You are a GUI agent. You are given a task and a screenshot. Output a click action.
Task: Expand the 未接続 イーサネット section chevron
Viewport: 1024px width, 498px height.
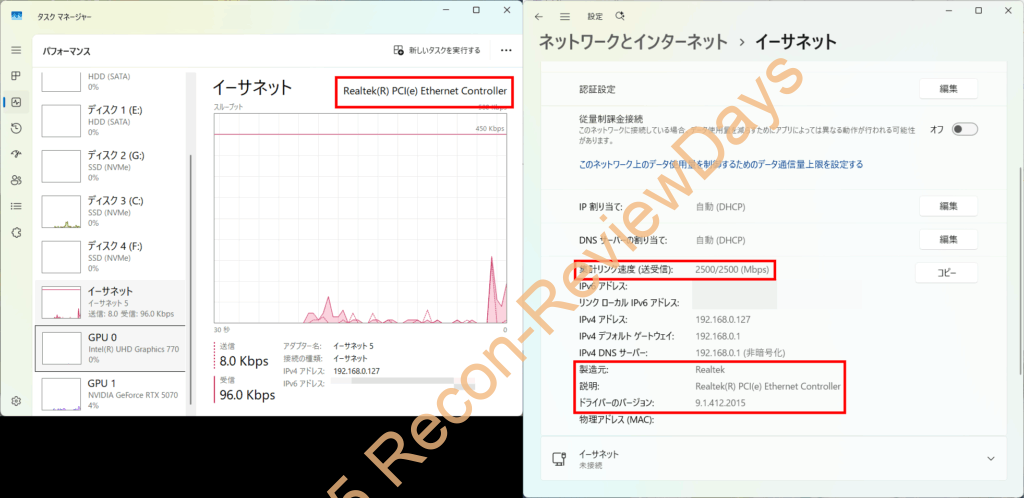pyautogui.click(x=991, y=459)
